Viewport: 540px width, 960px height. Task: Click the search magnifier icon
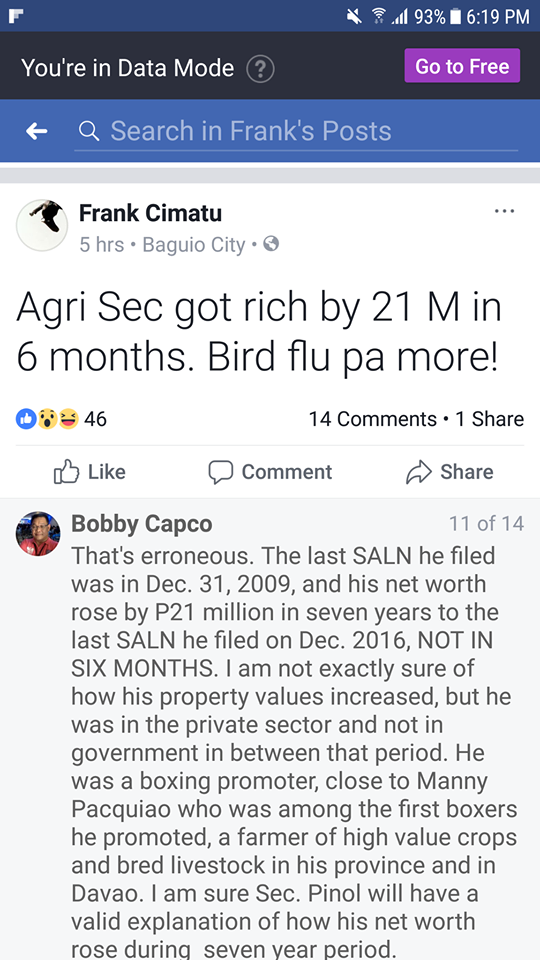[89, 130]
